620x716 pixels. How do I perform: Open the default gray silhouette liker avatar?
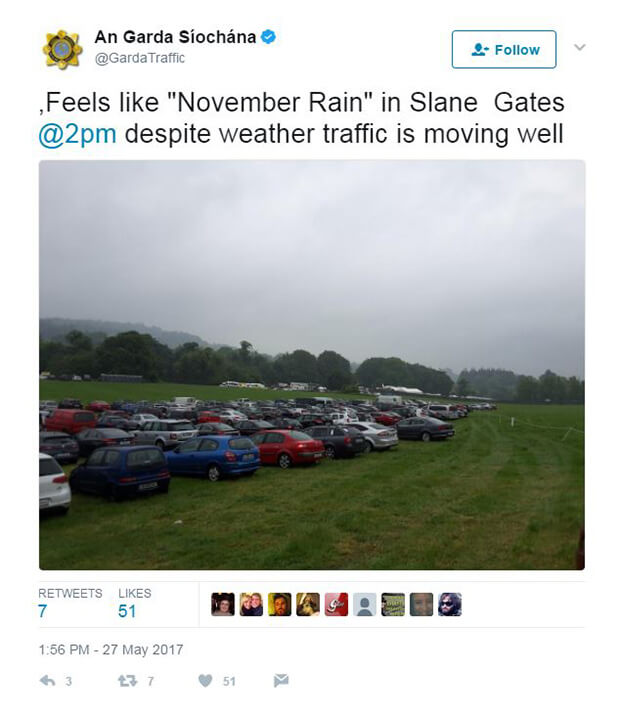[x=364, y=604]
